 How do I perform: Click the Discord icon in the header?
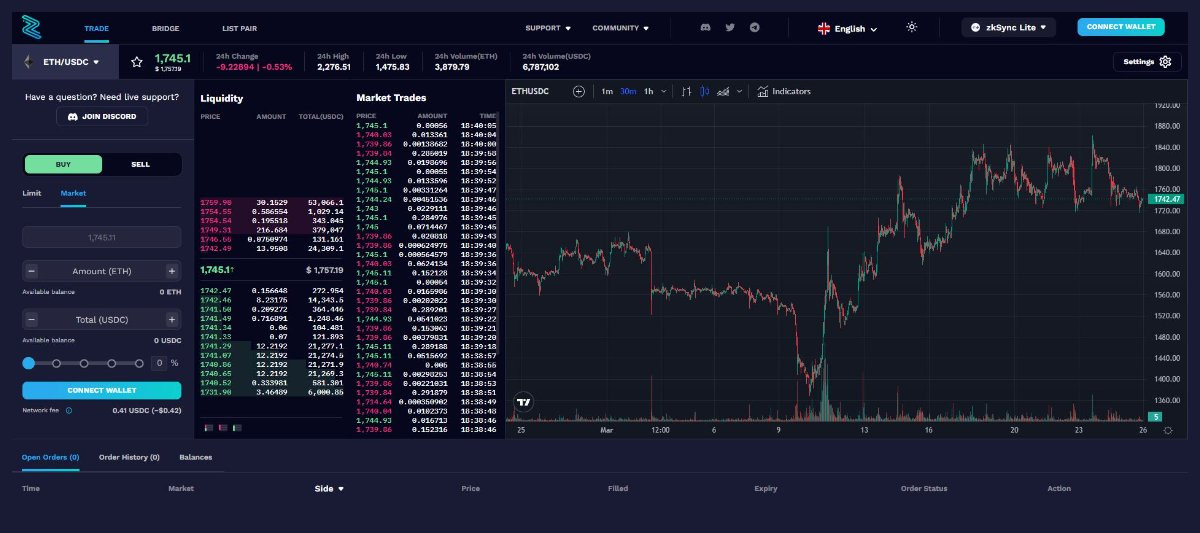click(x=705, y=28)
